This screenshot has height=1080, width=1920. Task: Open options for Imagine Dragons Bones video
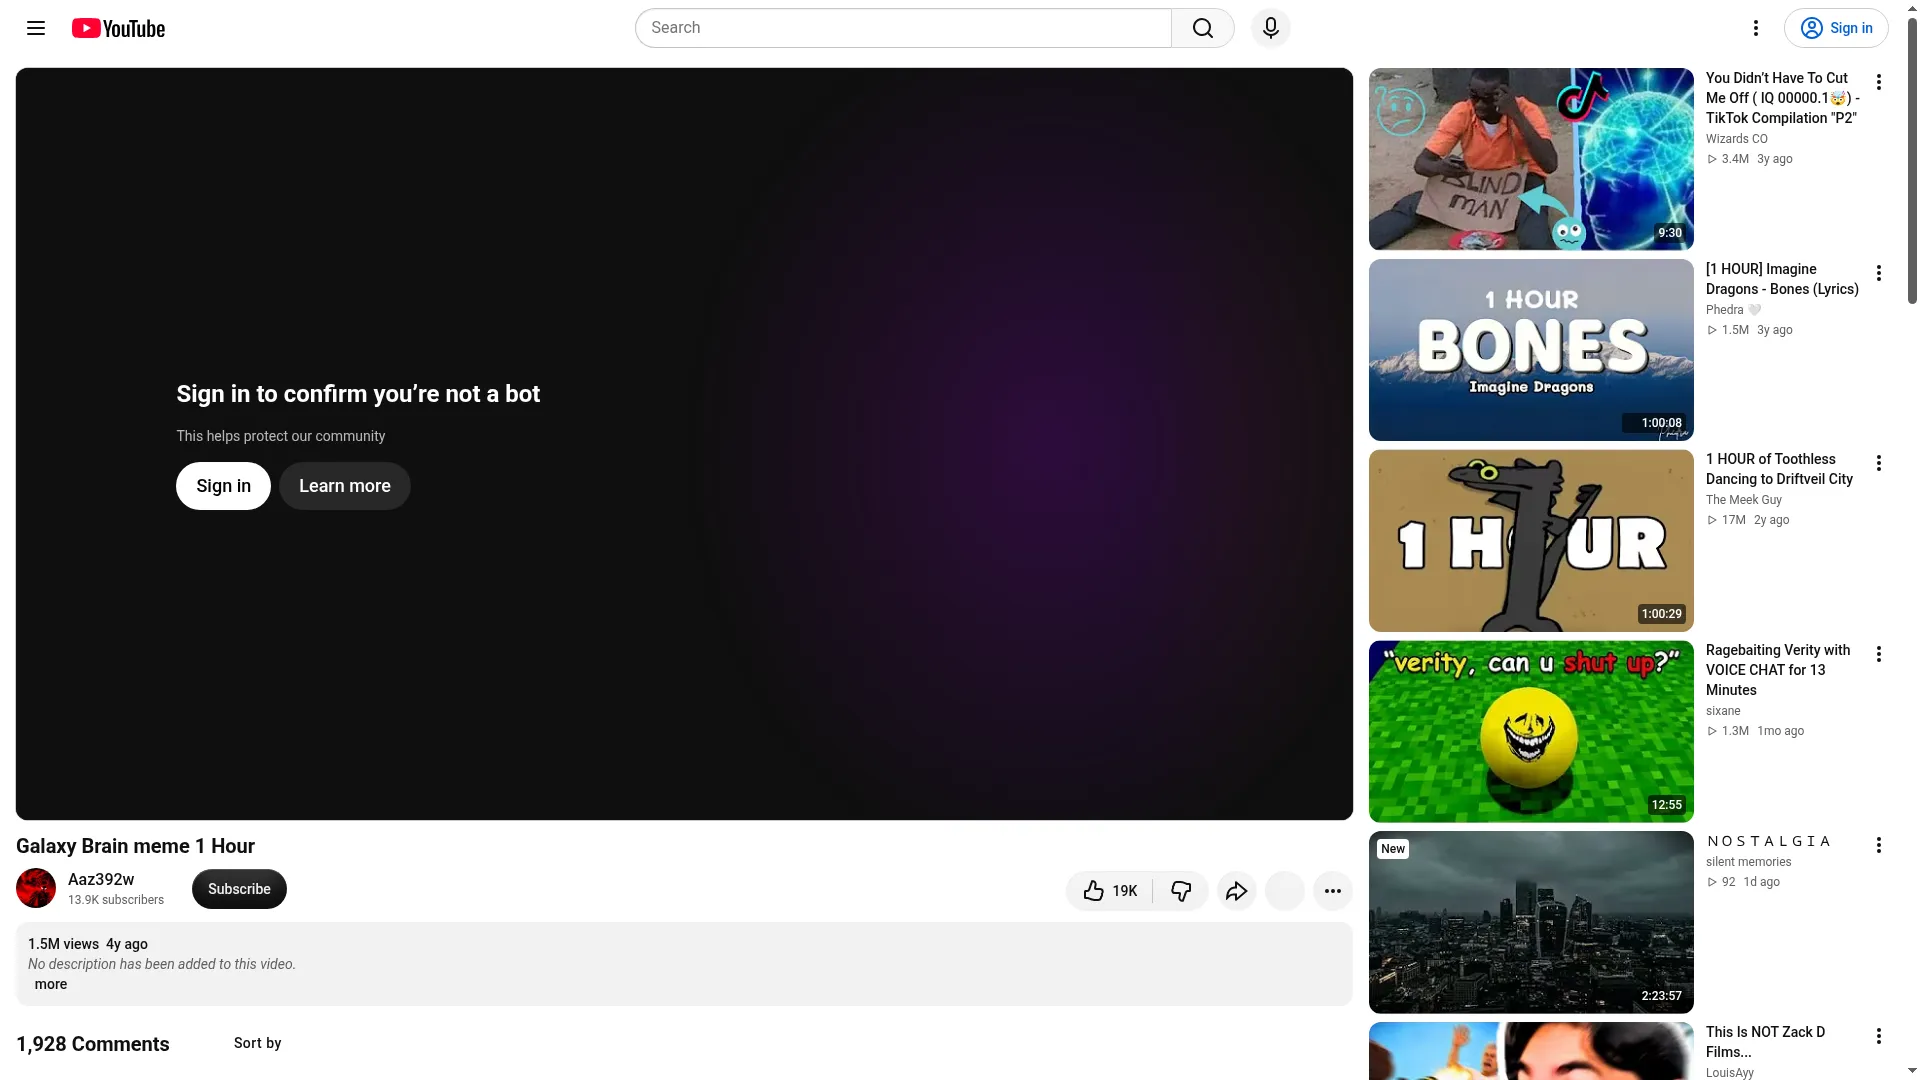coord(1879,273)
